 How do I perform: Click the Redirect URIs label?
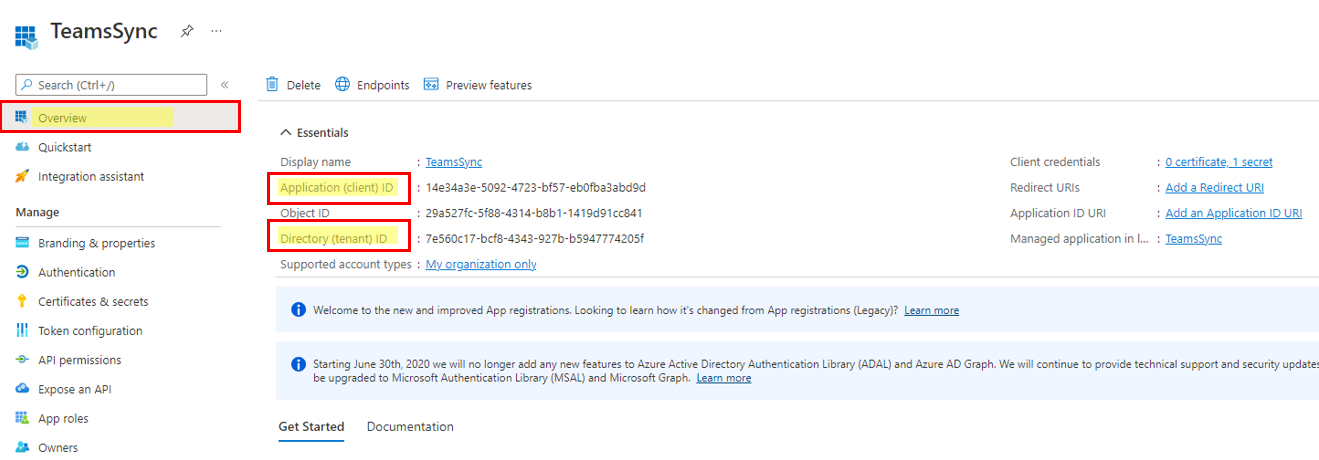click(1045, 187)
